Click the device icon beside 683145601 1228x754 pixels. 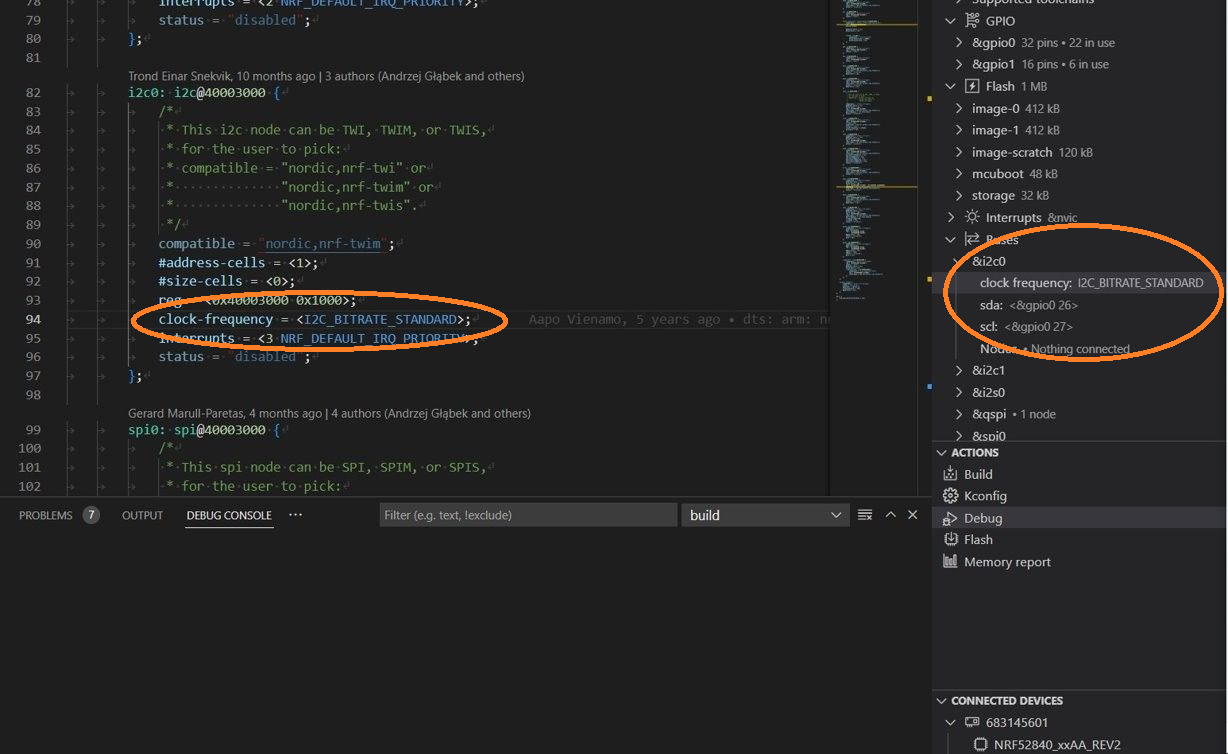[971, 722]
